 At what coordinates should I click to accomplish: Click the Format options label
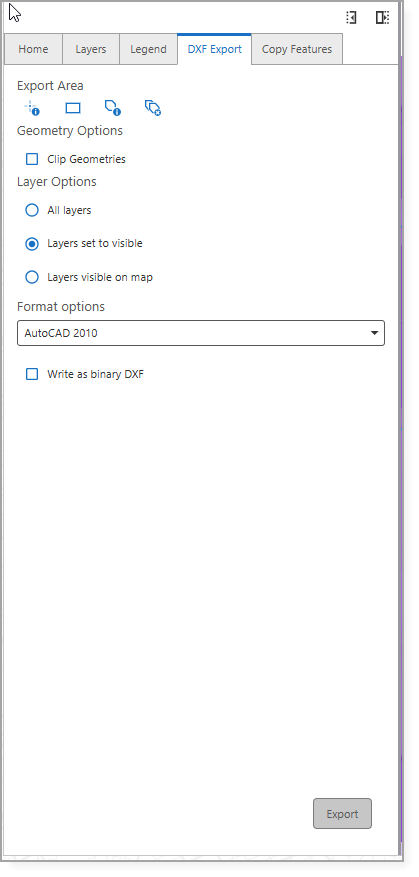coord(60,307)
